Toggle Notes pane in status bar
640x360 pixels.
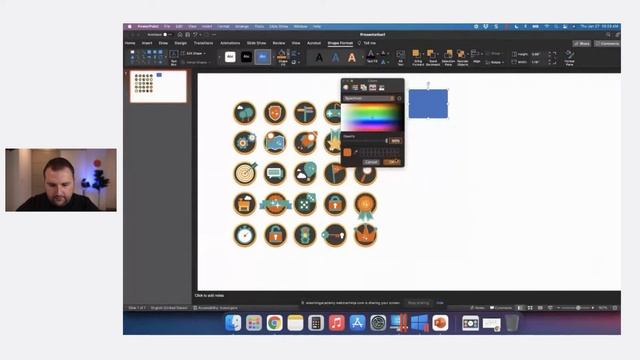(477, 308)
